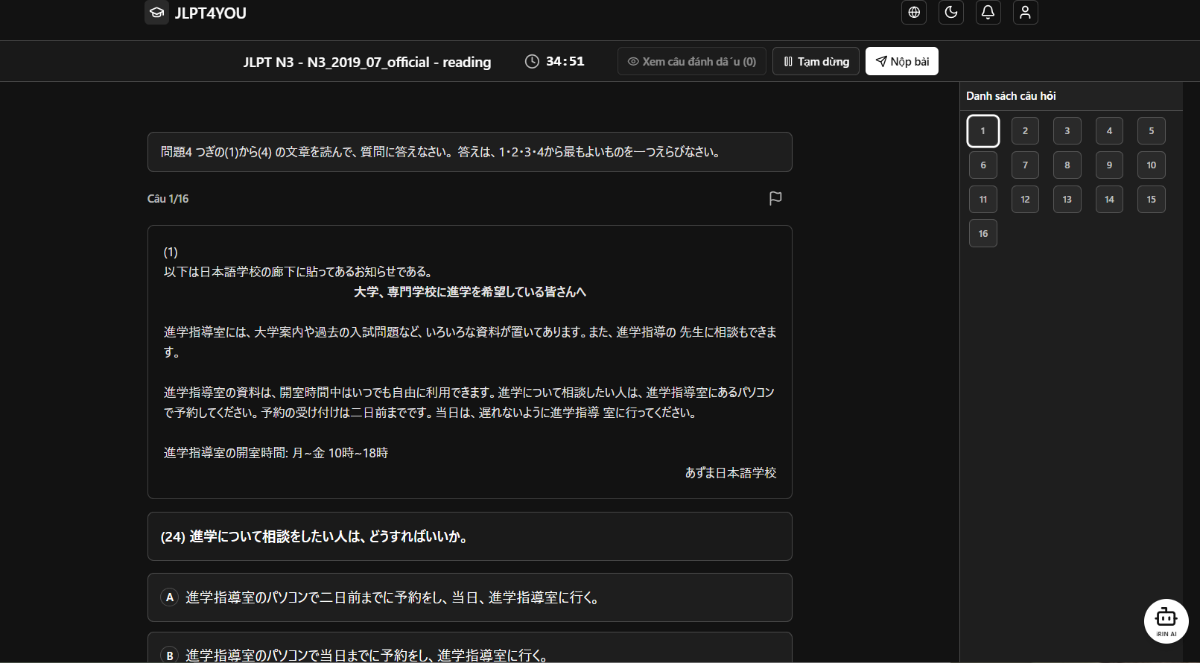1200x663 pixels.
Task: Open notifications via the bell icon
Action: pyautogui.click(x=988, y=12)
